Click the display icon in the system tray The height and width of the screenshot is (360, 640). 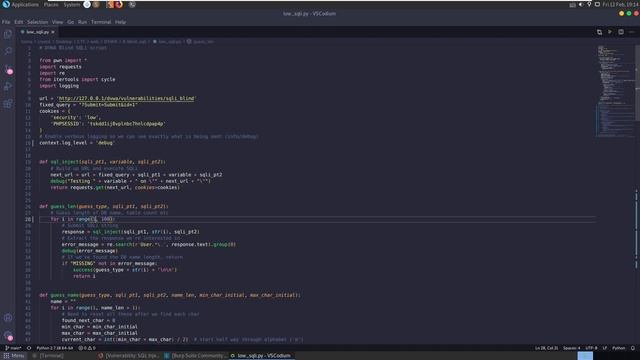click(x=597, y=4)
